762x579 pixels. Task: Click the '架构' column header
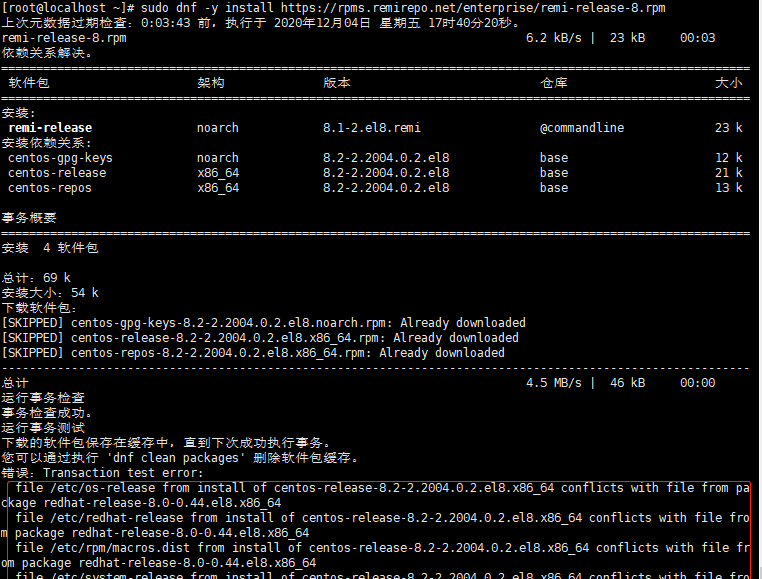pos(211,83)
